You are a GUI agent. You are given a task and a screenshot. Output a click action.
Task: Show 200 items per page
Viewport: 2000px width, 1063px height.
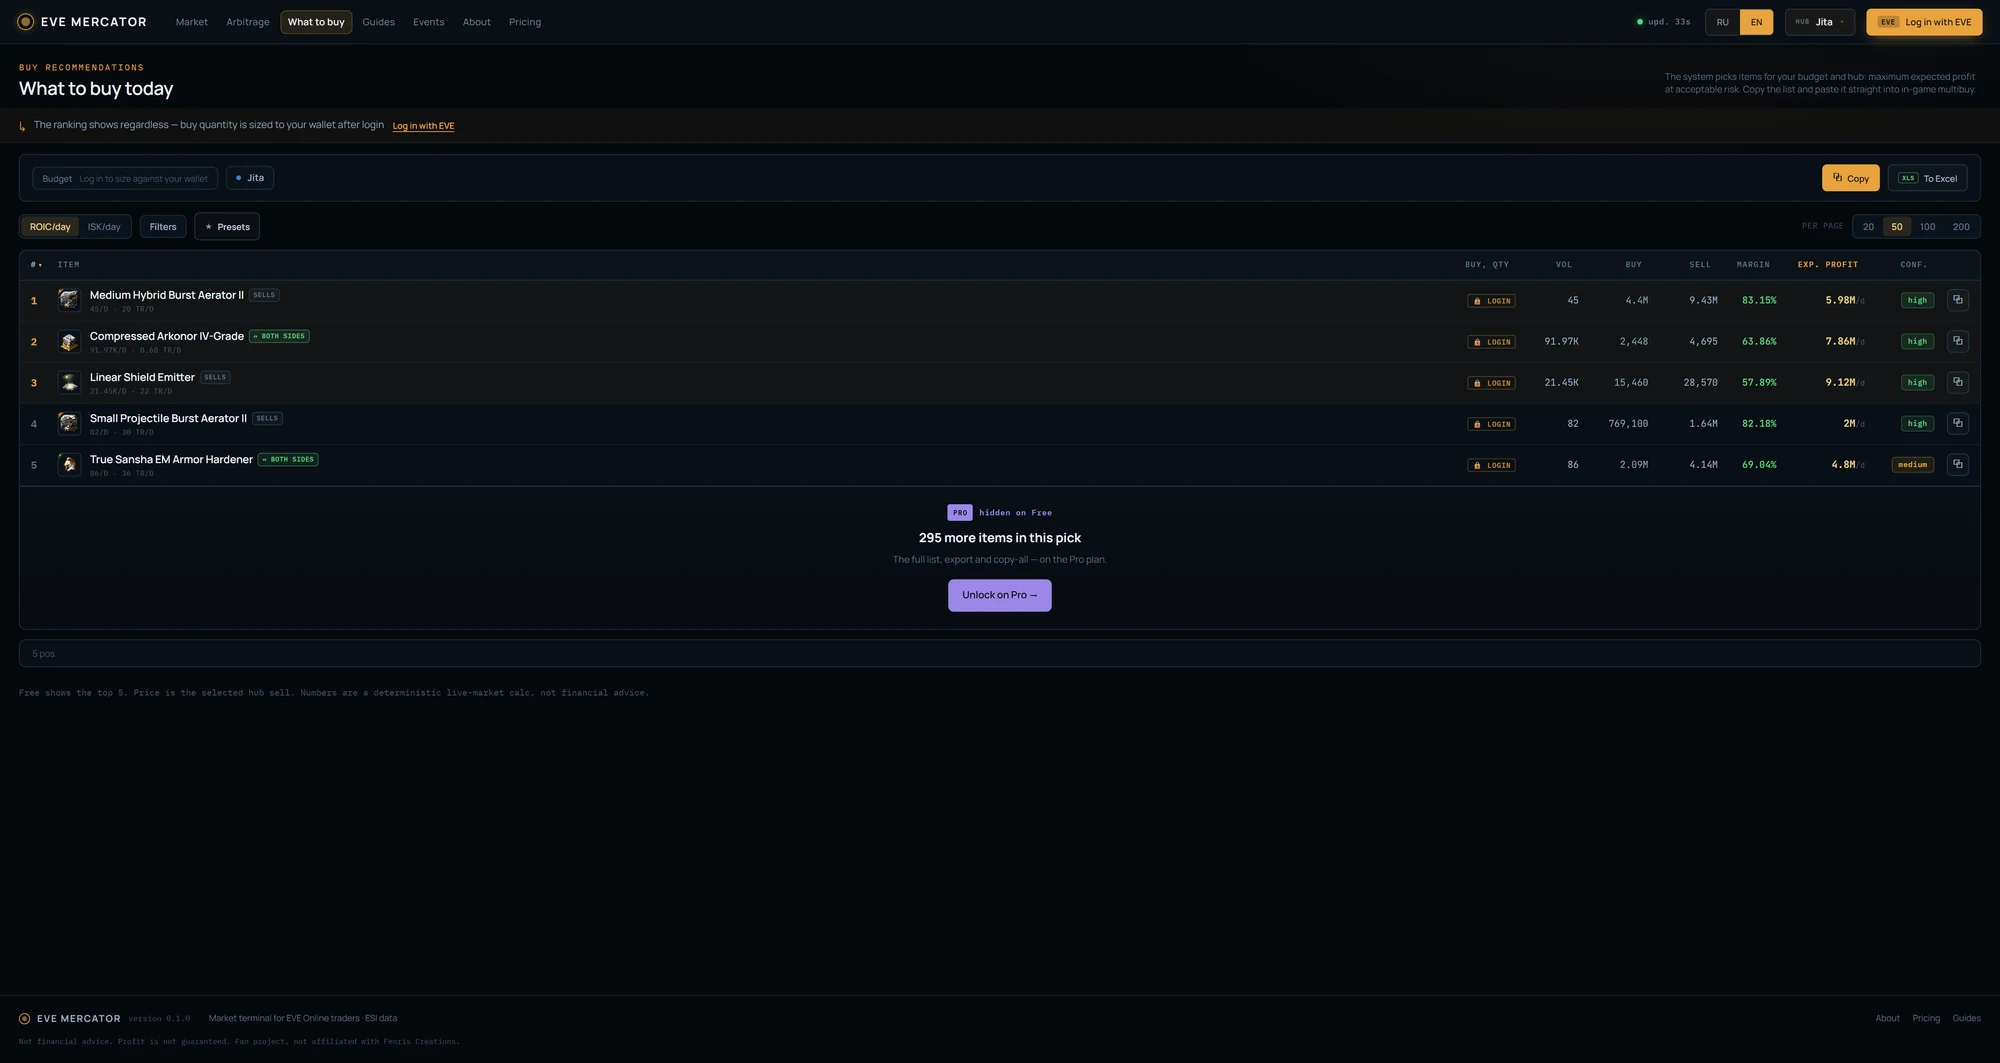click(1961, 227)
